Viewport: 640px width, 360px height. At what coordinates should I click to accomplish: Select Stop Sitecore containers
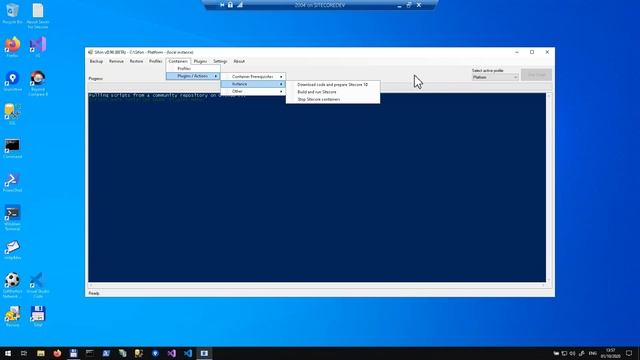click(333, 99)
